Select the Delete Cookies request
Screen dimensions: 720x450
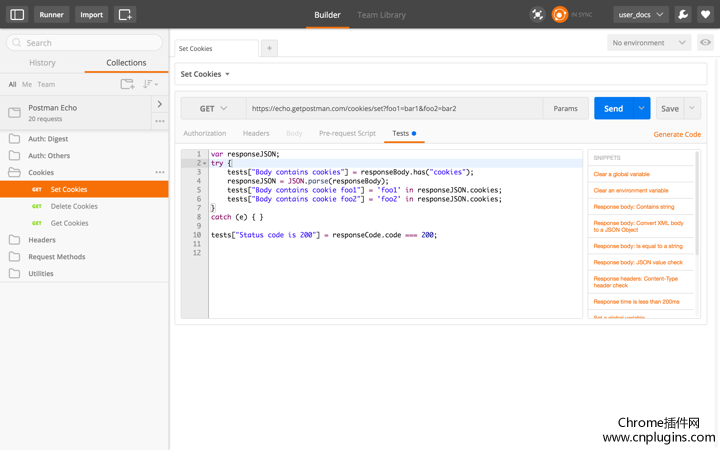84,206
